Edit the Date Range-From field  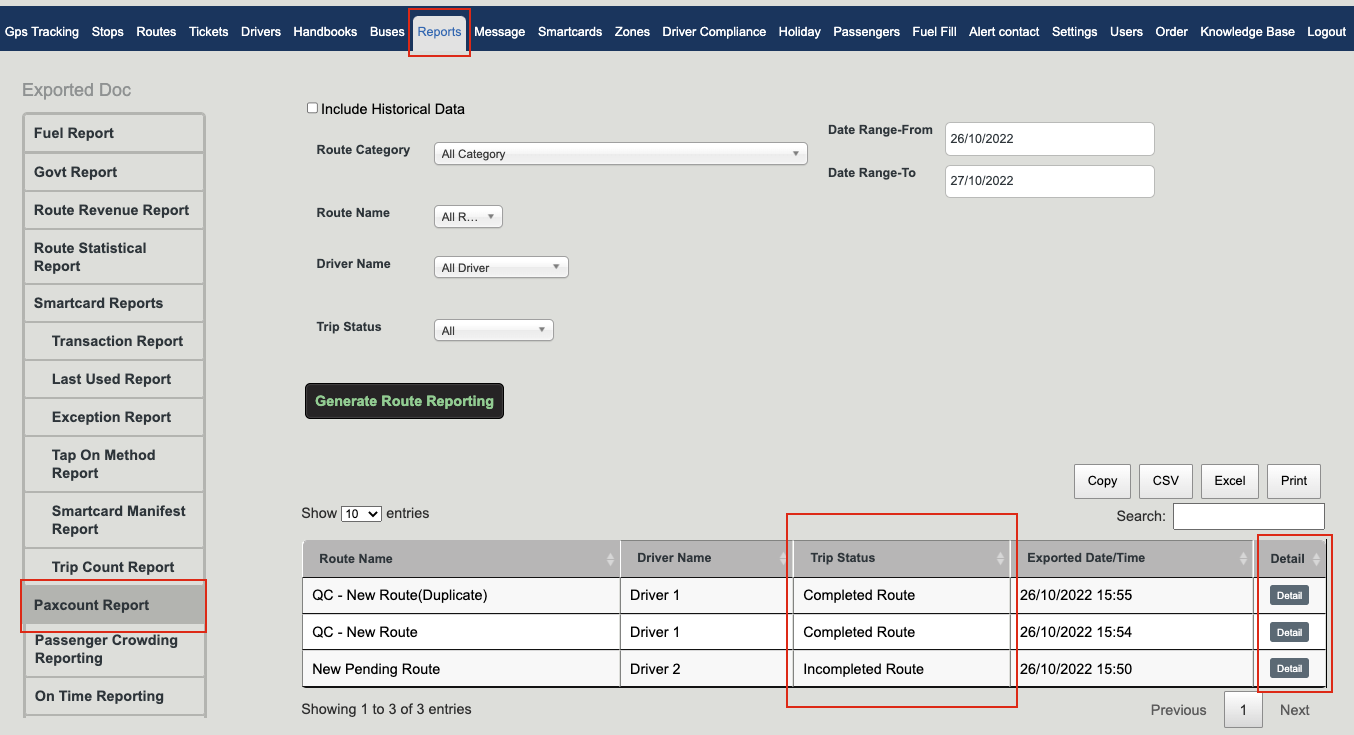pos(1048,138)
